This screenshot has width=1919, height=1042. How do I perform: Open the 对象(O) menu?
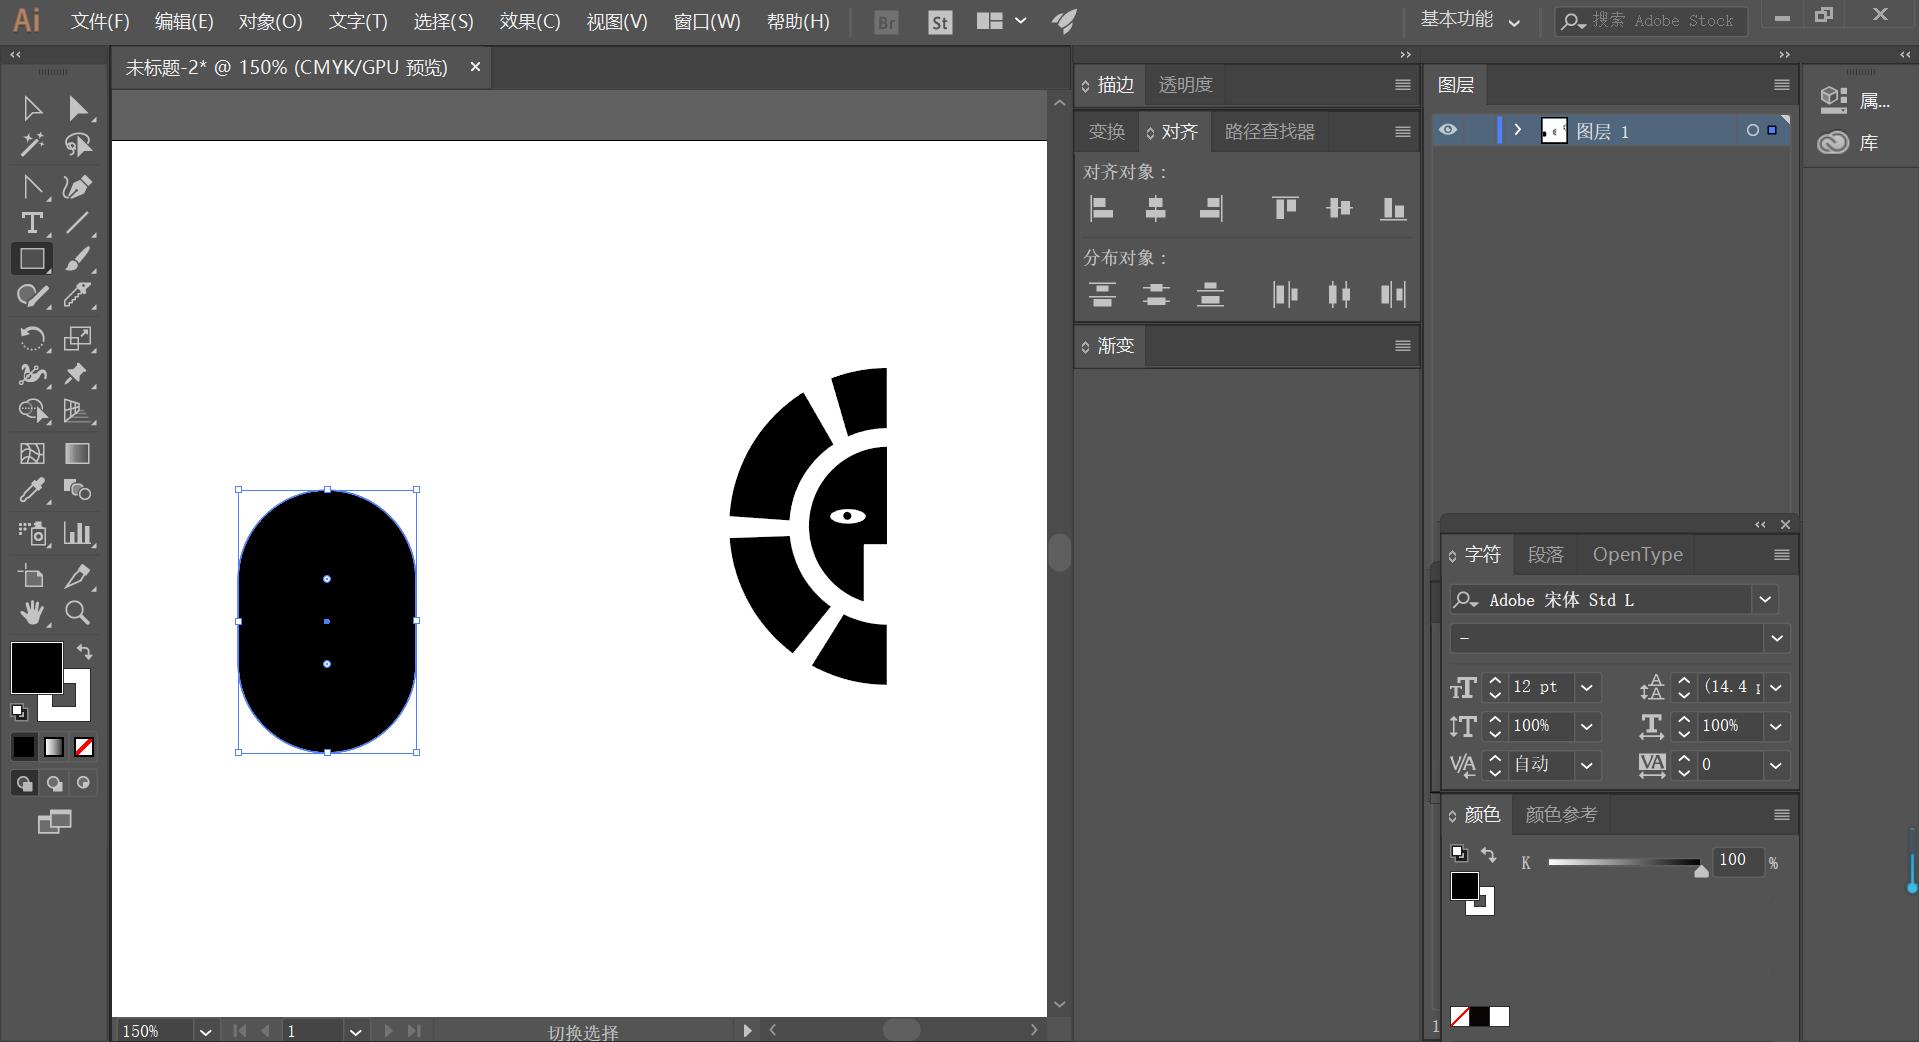point(270,21)
